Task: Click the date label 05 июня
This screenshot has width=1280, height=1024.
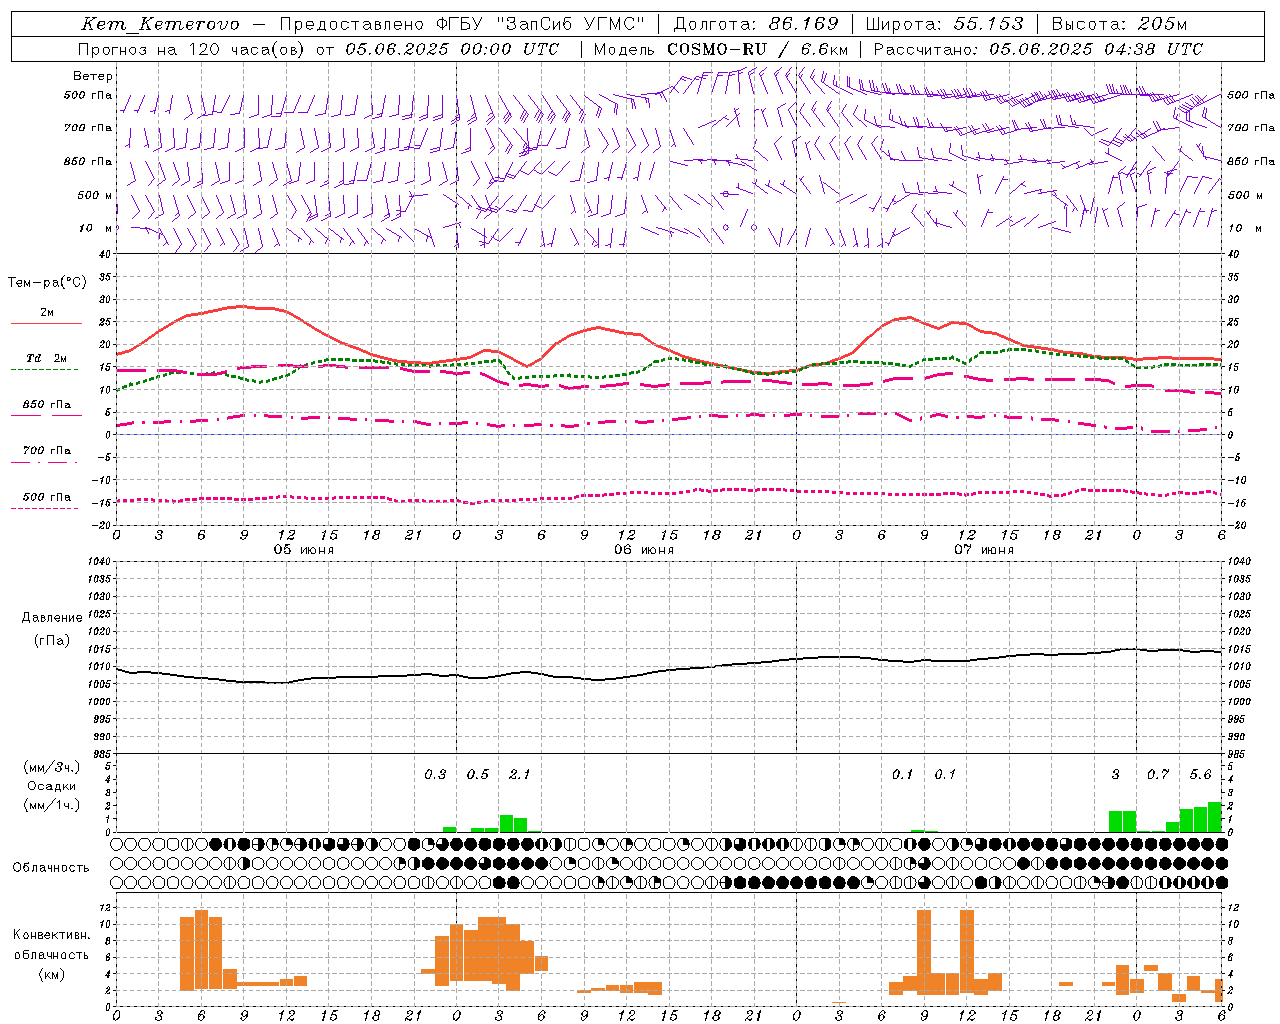Action: click(x=304, y=550)
